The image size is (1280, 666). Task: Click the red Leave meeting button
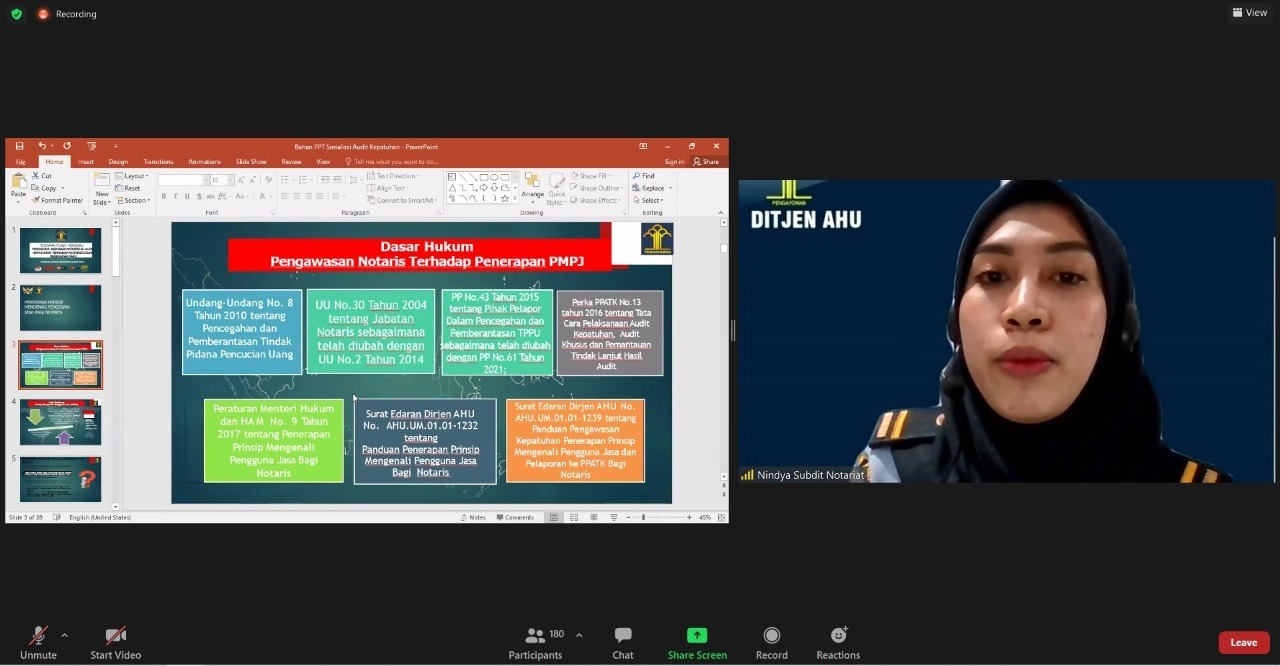(1243, 642)
